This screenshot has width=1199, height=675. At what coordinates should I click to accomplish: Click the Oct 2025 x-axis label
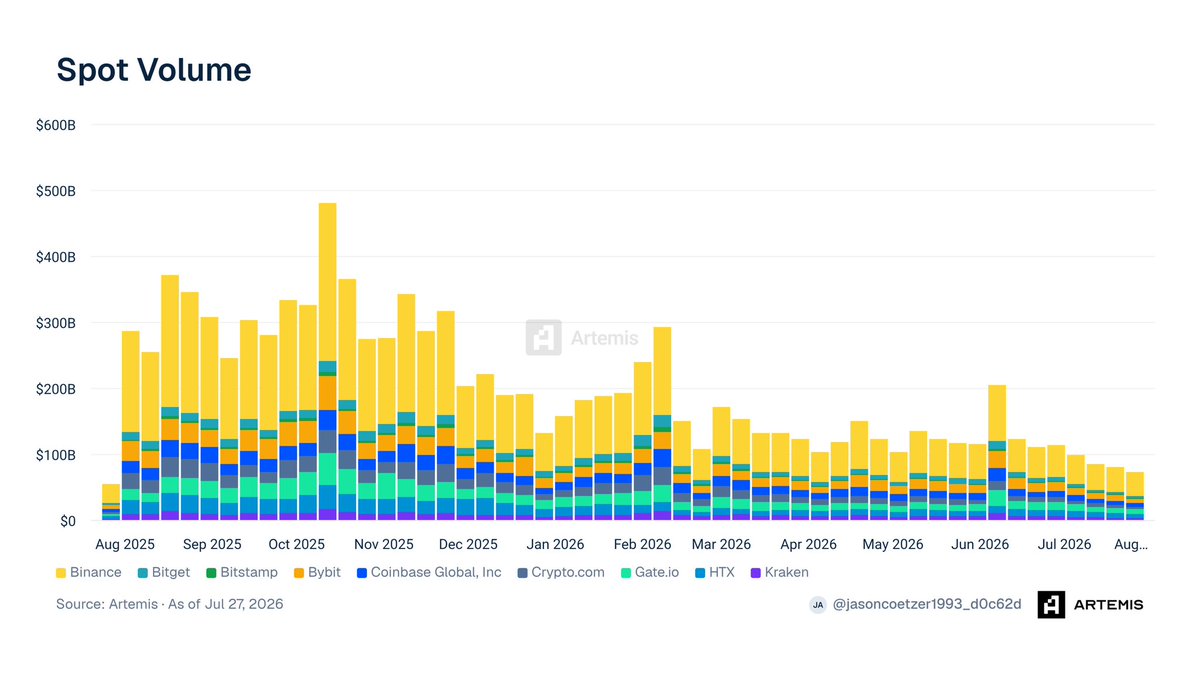(297, 544)
